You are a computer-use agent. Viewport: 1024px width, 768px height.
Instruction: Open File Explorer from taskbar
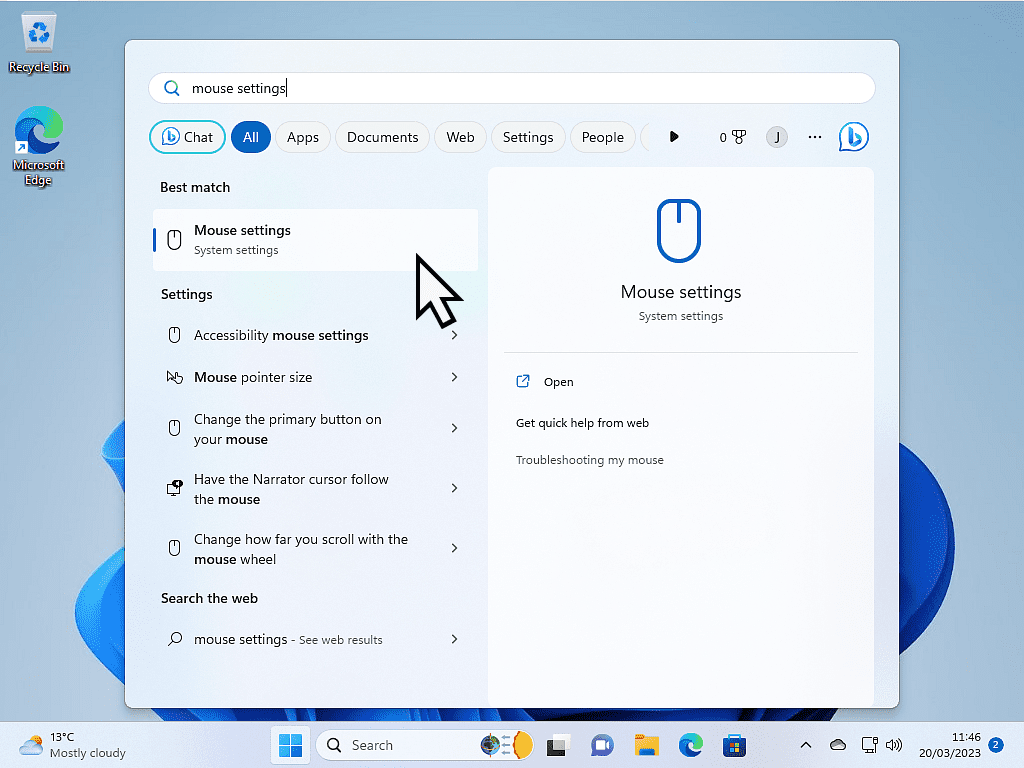pos(647,745)
